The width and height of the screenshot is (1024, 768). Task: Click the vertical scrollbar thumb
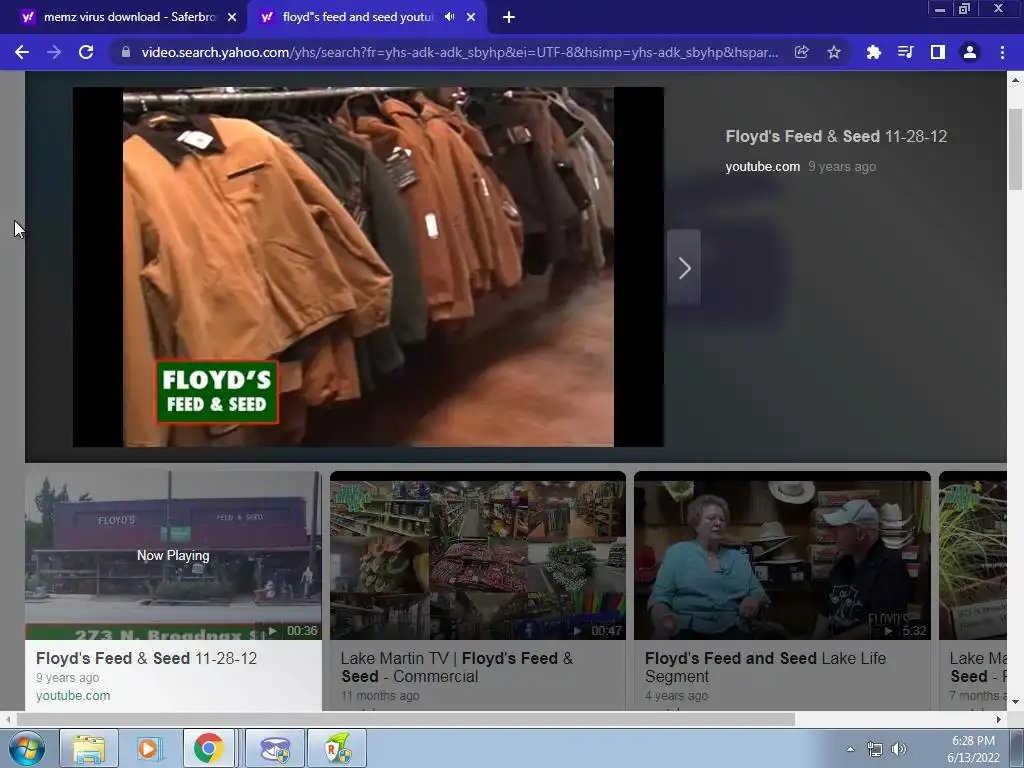coord(1016,150)
